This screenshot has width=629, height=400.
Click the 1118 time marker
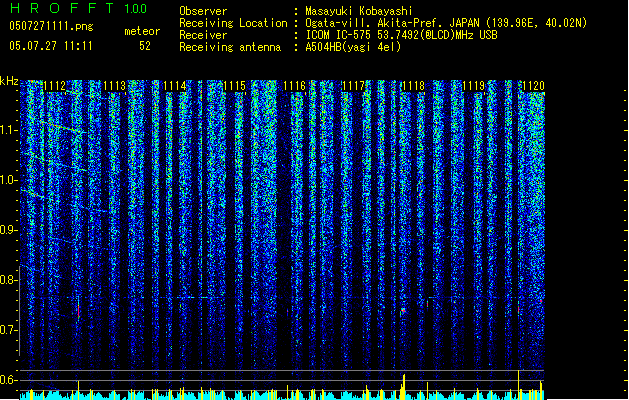(414, 86)
